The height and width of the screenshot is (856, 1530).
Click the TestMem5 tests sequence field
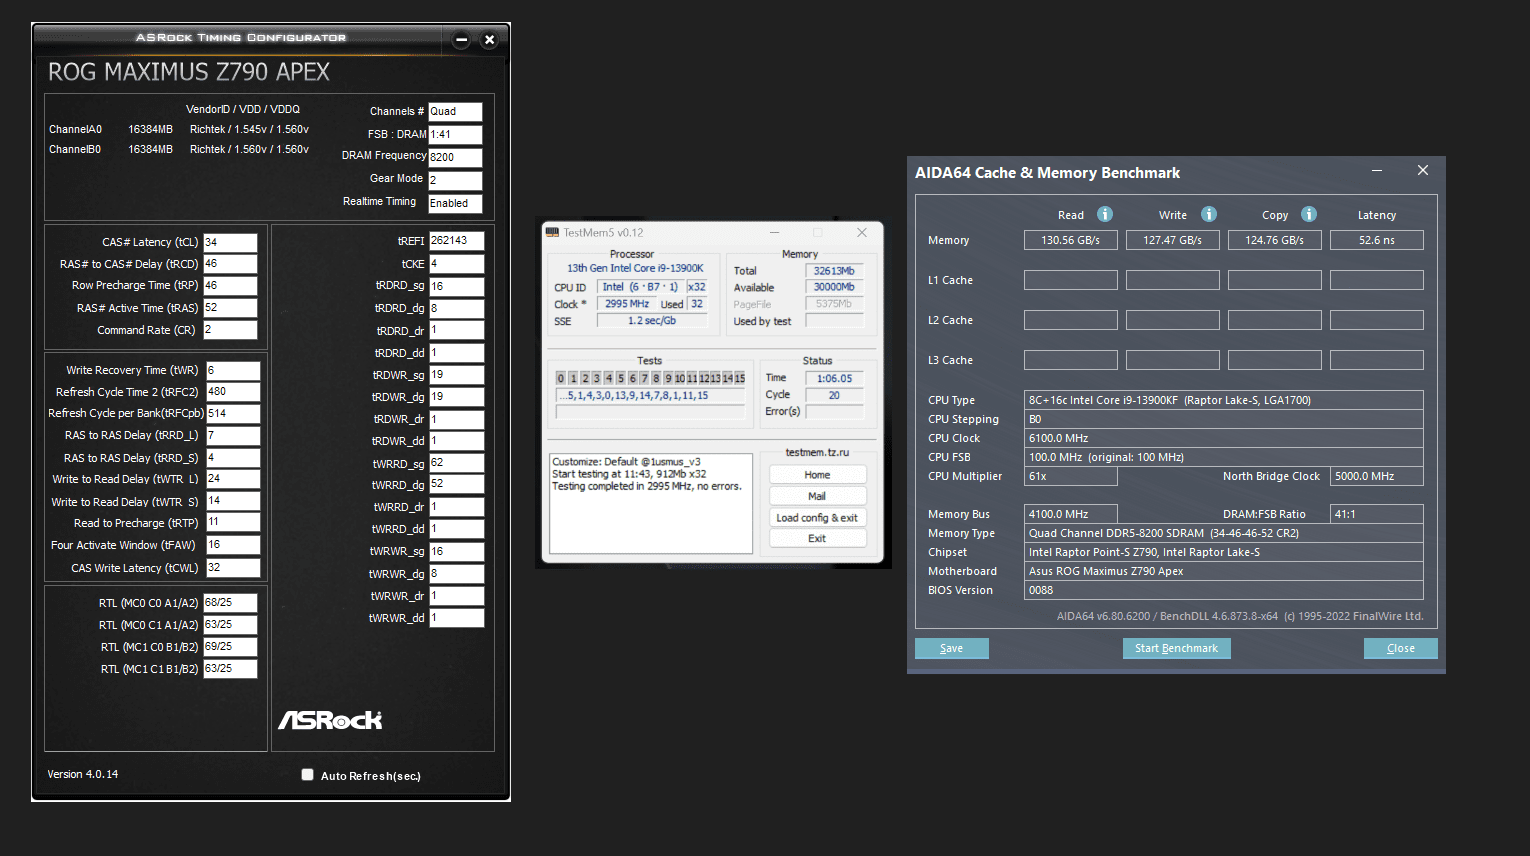(651, 395)
